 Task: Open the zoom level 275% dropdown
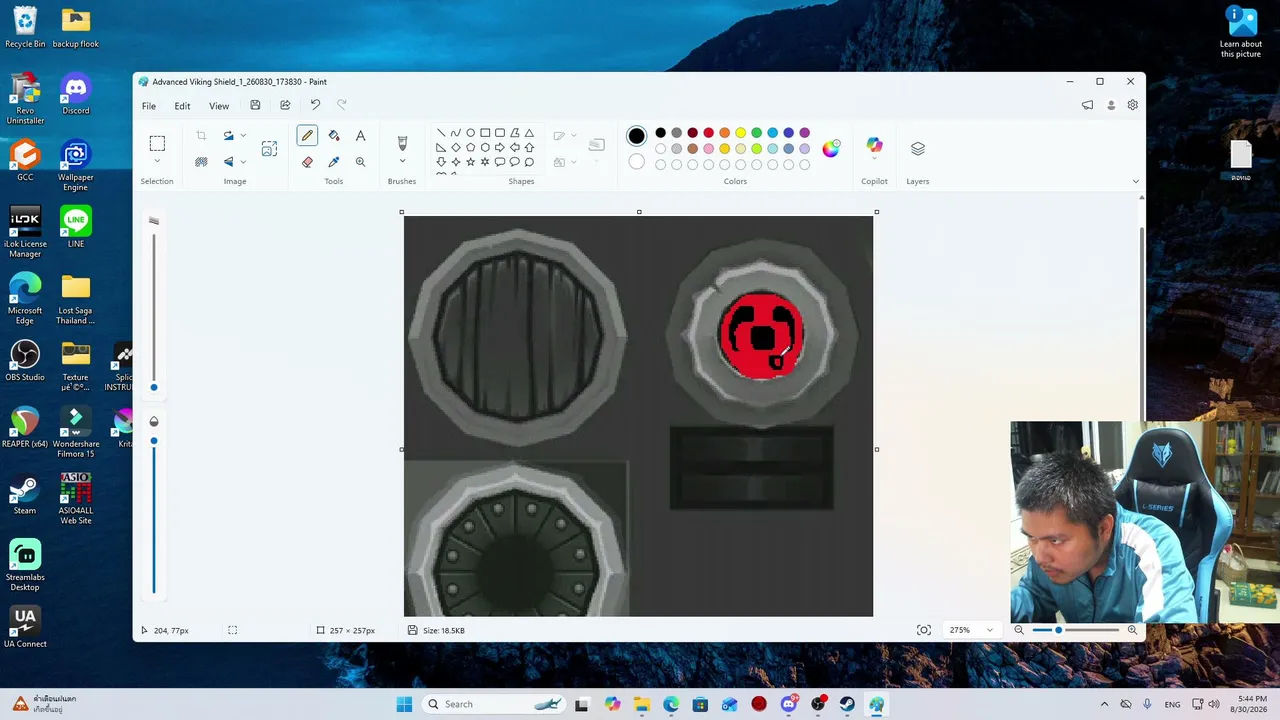coord(972,630)
